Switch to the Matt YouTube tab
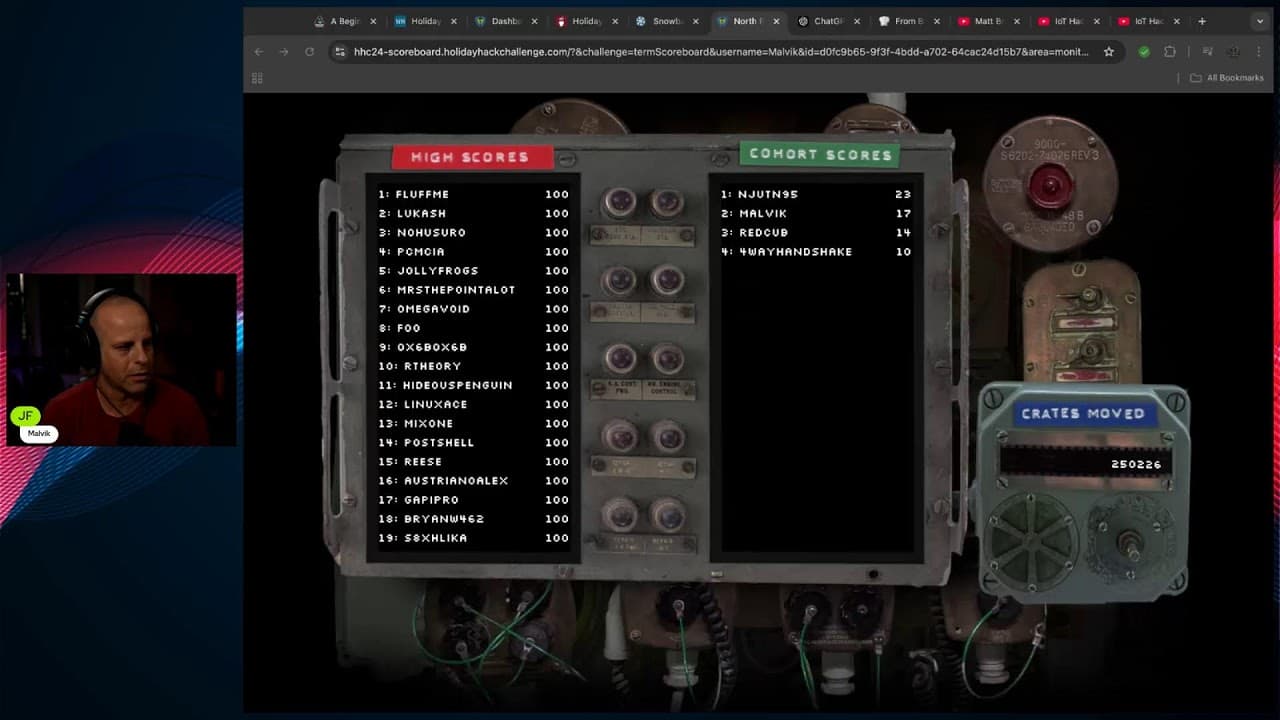 [980, 21]
